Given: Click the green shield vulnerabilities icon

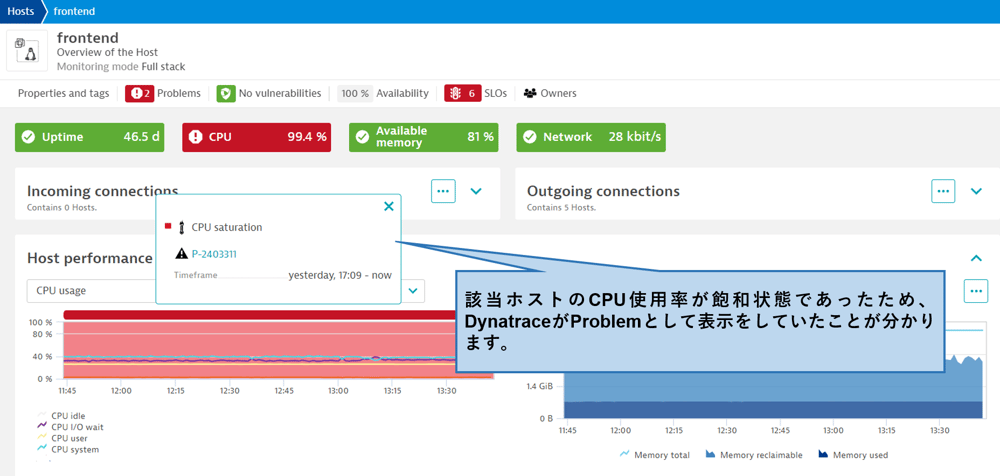Looking at the screenshot, I should (x=226, y=93).
